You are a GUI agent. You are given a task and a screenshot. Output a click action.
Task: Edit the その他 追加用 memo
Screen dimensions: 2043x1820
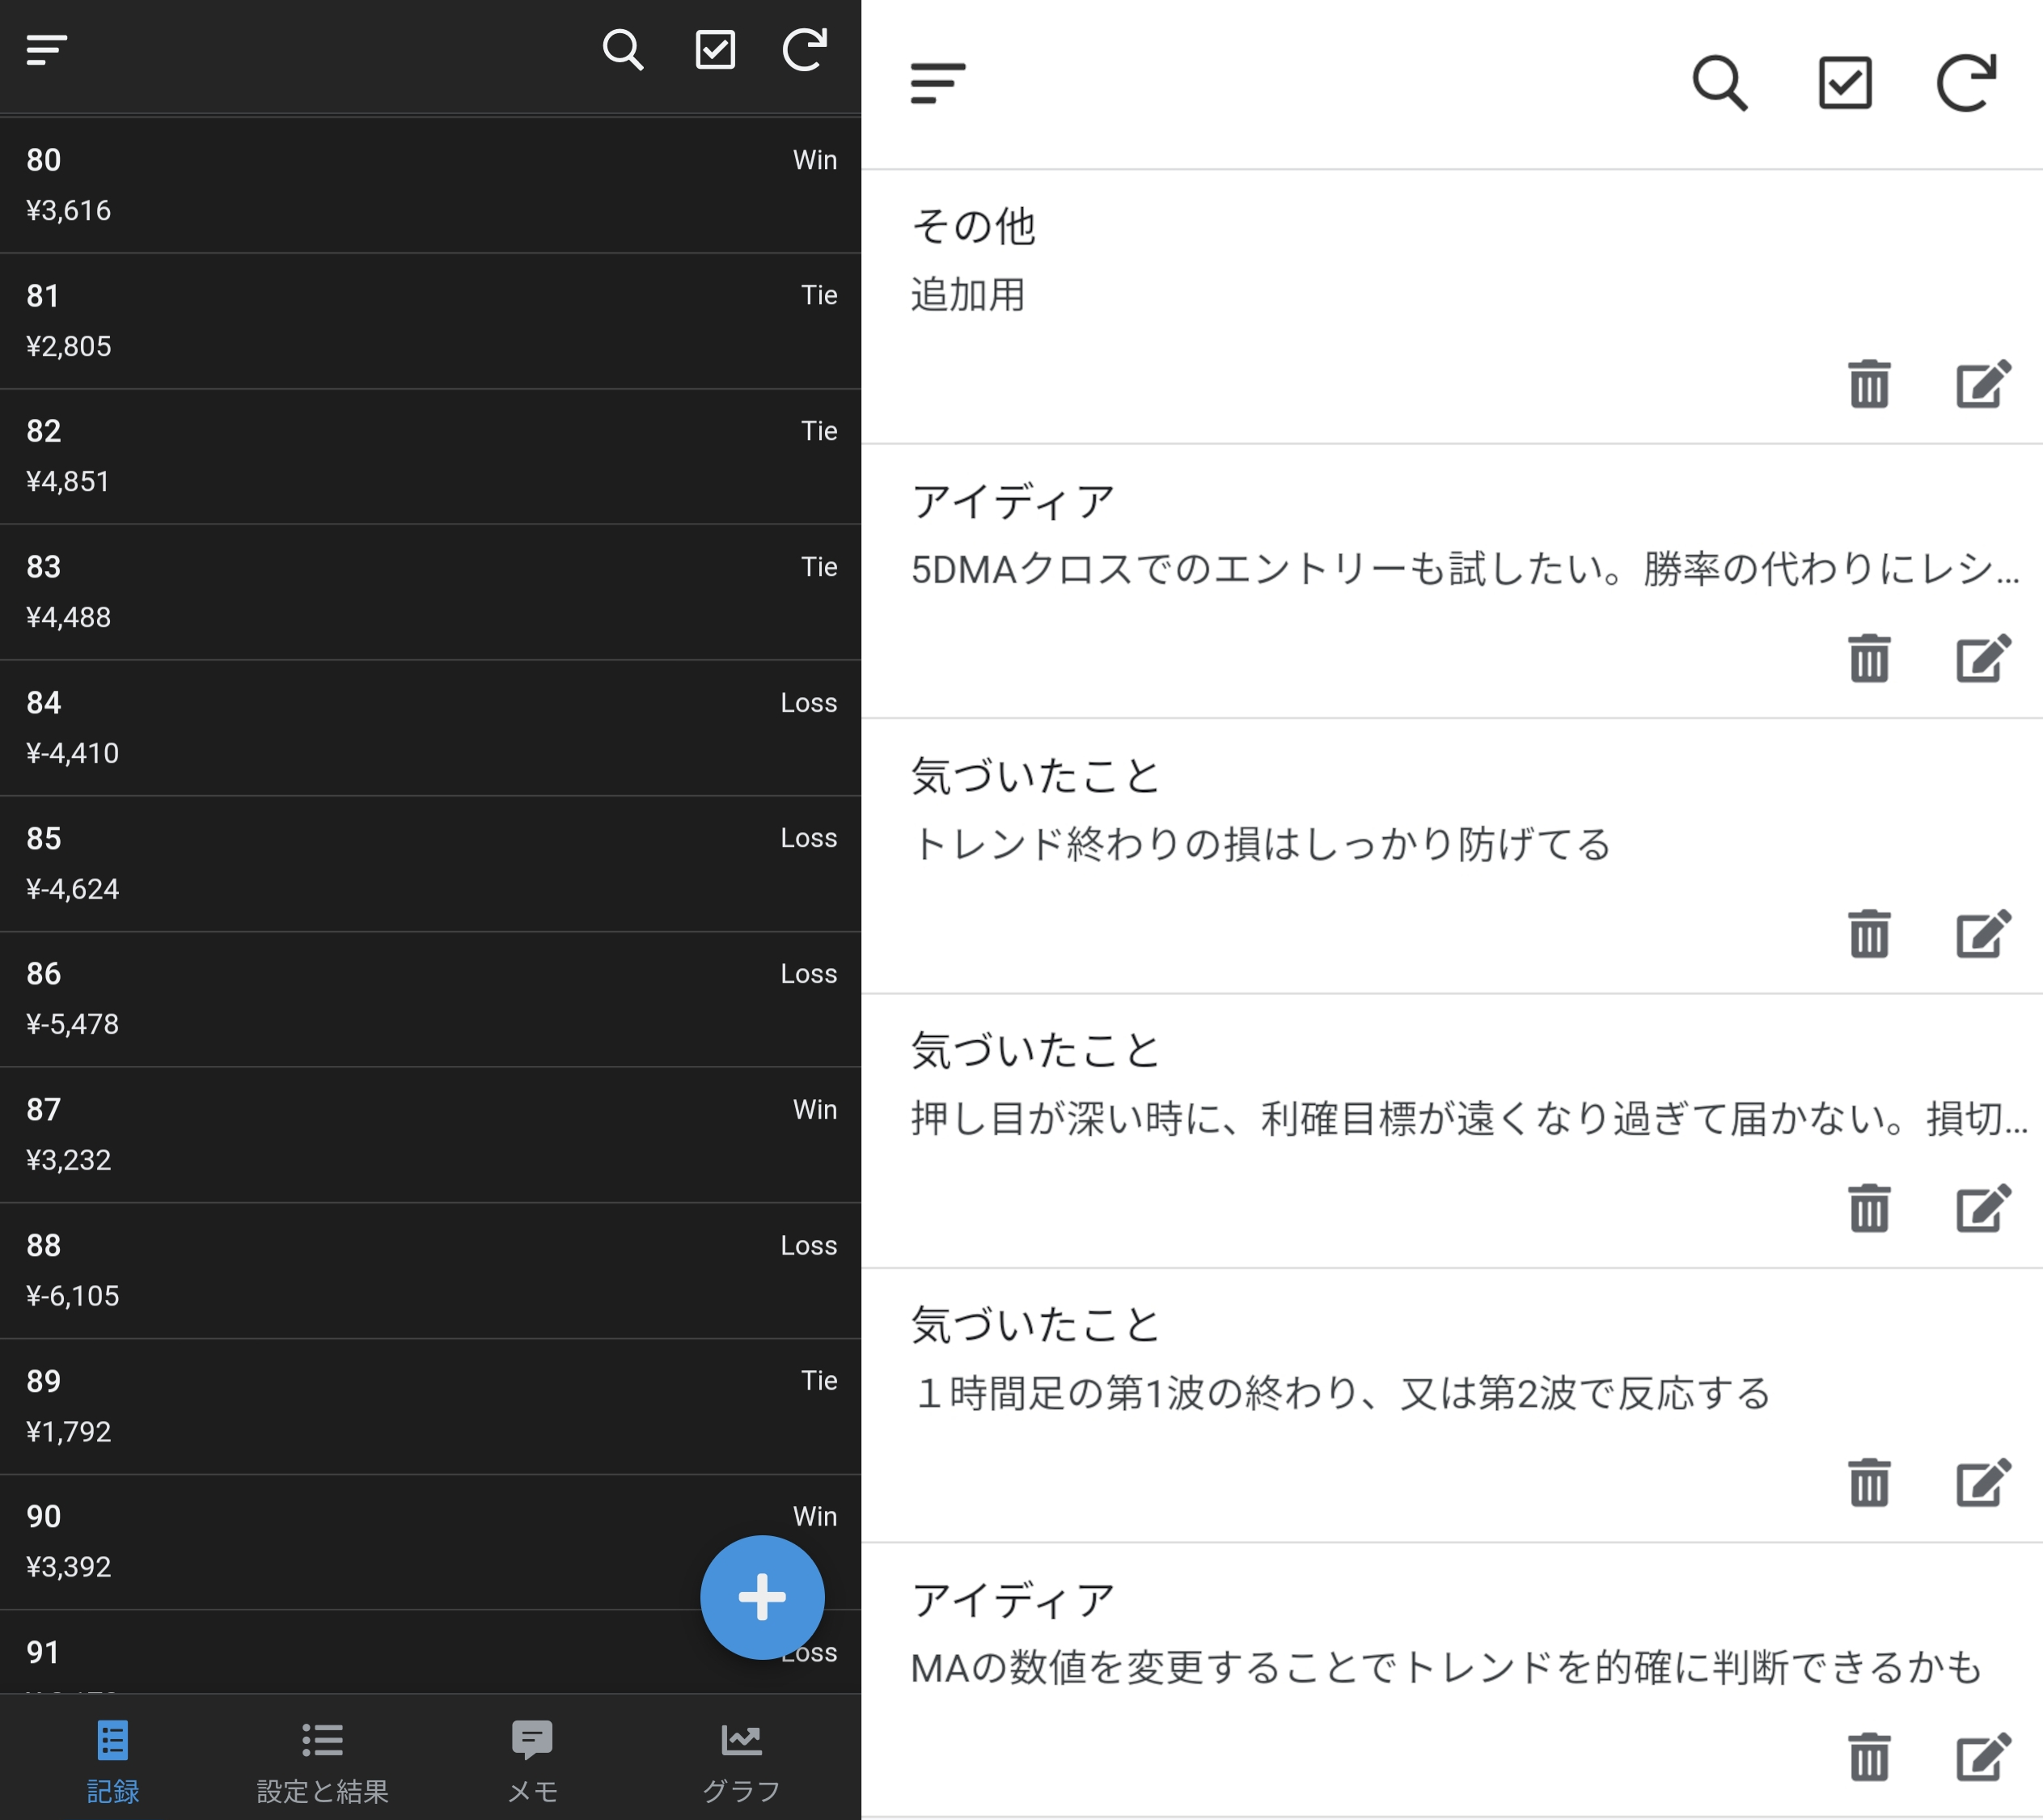click(x=1983, y=384)
